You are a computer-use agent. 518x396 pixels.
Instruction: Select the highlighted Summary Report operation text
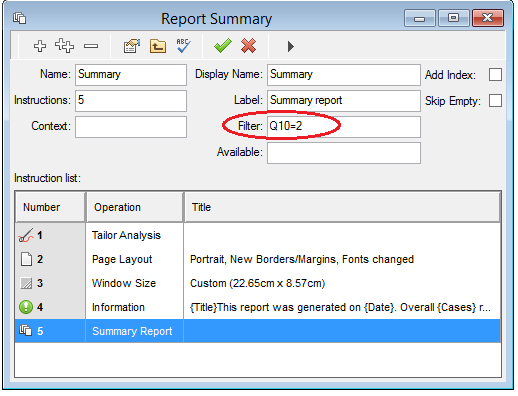point(132,331)
